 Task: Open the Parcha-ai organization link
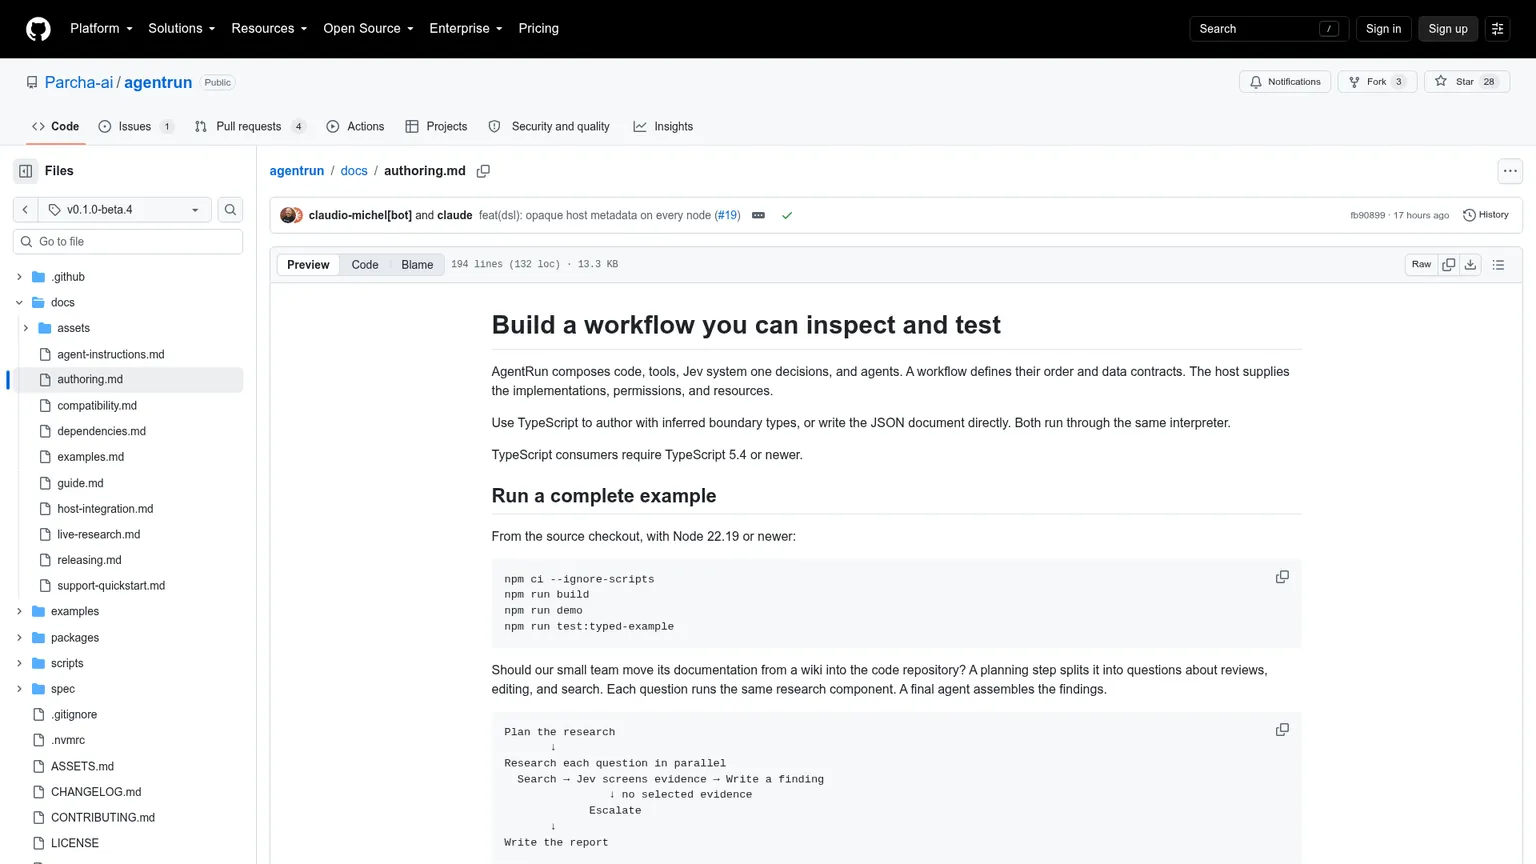(x=78, y=83)
